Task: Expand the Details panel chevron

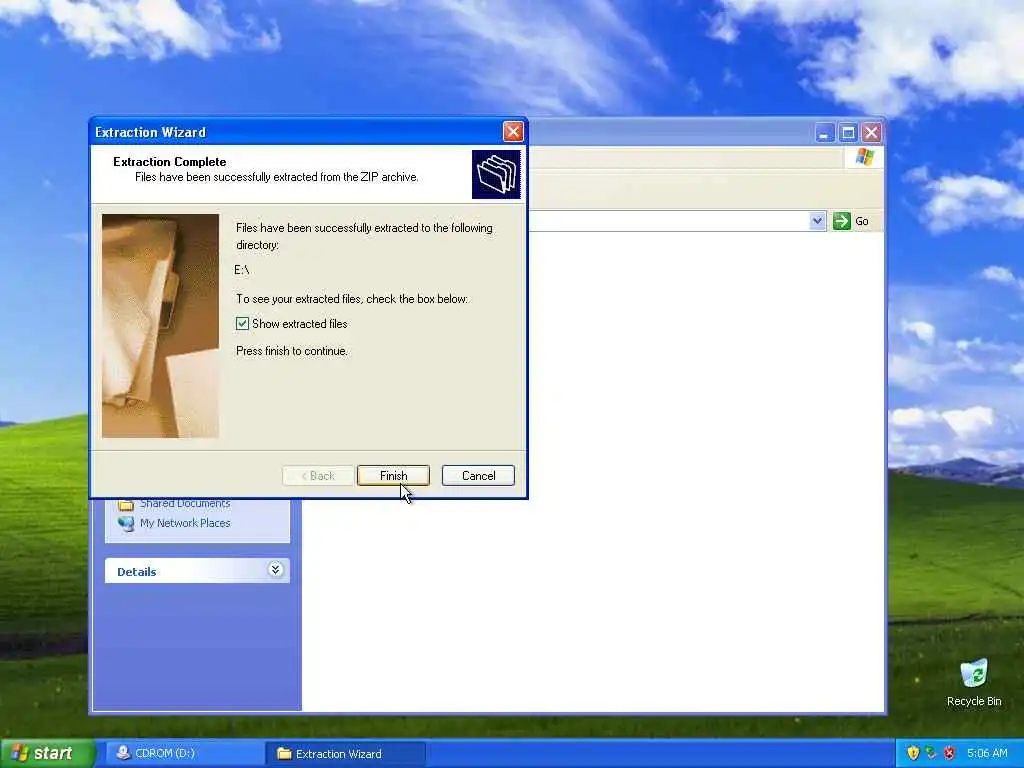Action: pyautogui.click(x=276, y=570)
